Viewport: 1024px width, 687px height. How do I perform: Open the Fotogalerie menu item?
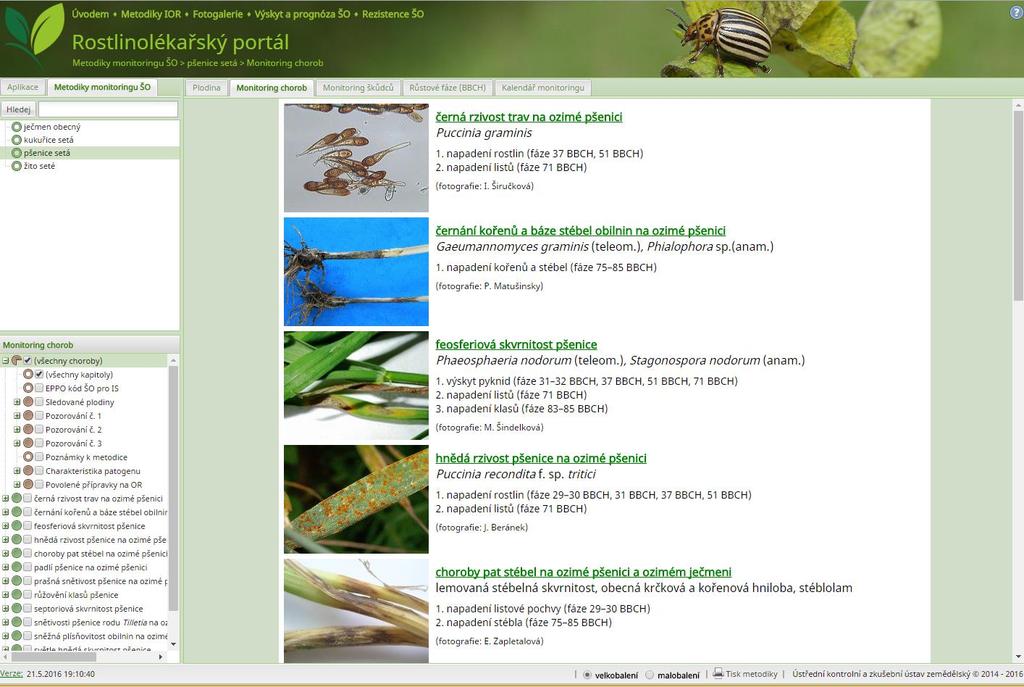217,14
